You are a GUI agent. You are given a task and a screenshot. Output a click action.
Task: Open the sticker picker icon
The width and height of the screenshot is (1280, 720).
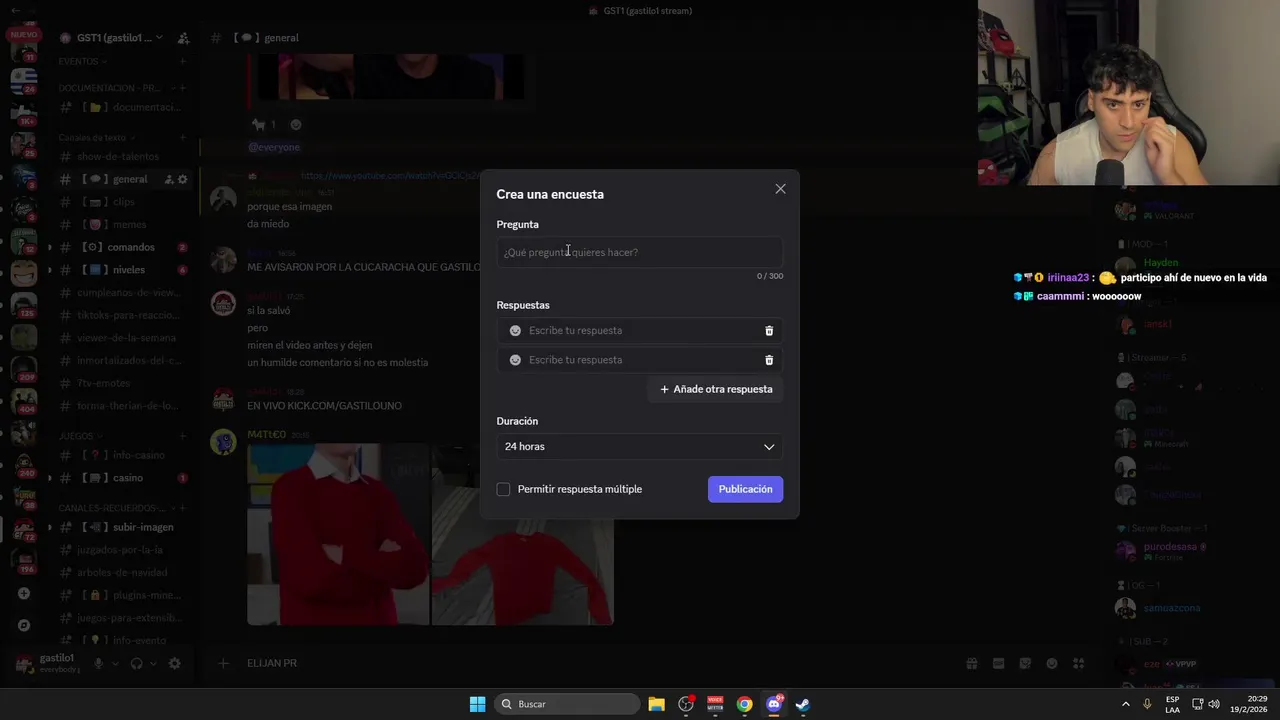(x=1025, y=663)
